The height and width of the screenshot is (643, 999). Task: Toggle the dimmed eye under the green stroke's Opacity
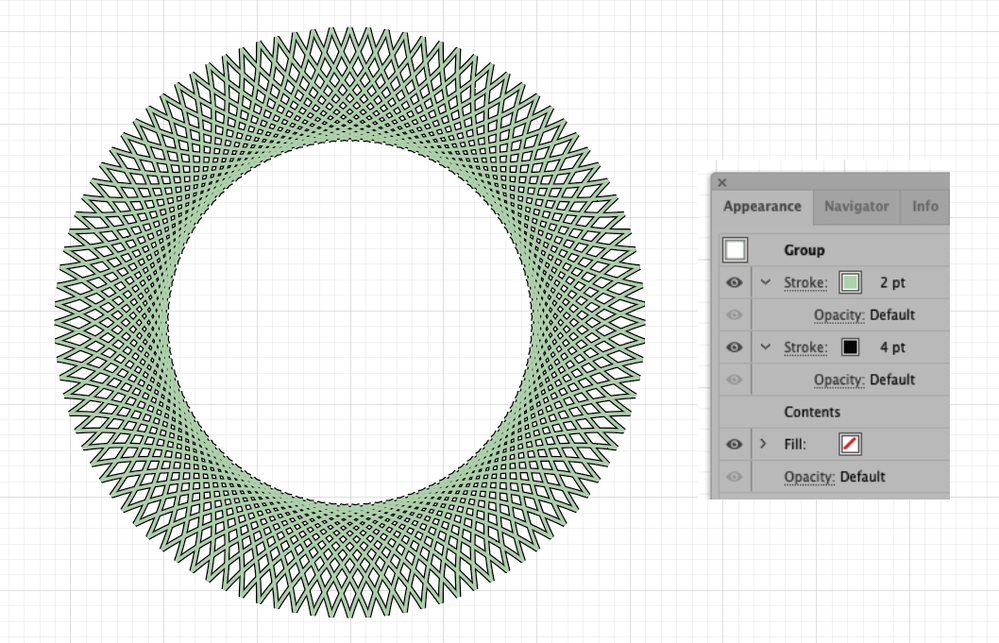pos(734,315)
